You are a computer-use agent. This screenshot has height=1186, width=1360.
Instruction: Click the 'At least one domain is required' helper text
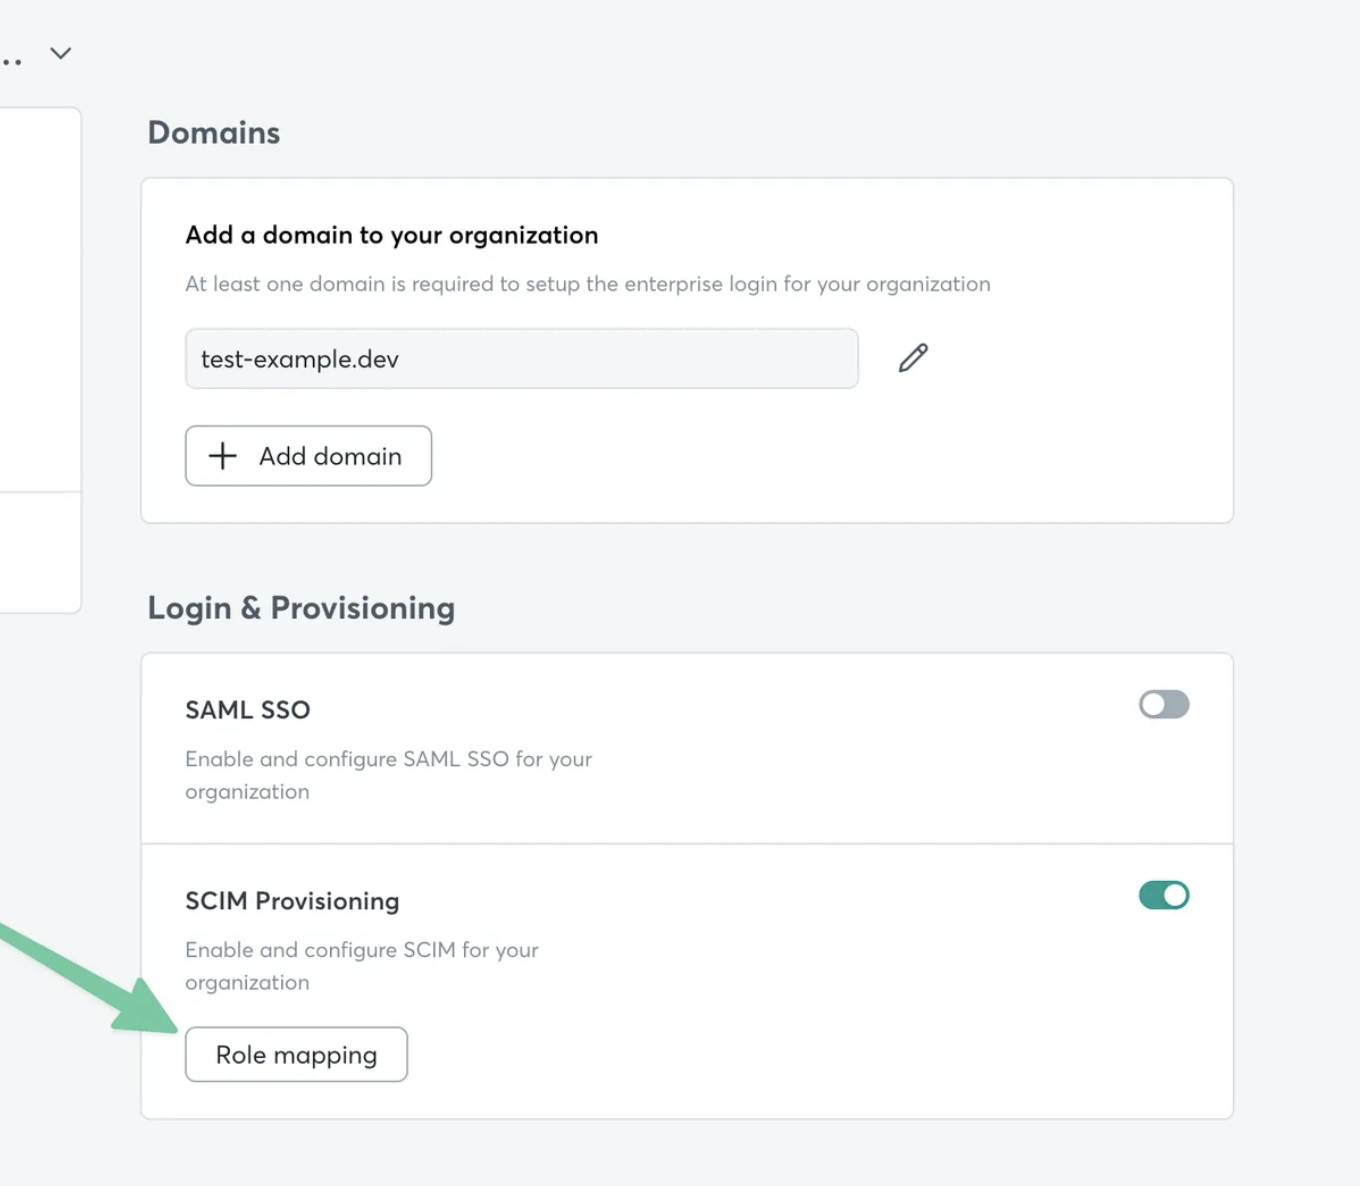[x=588, y=284]
